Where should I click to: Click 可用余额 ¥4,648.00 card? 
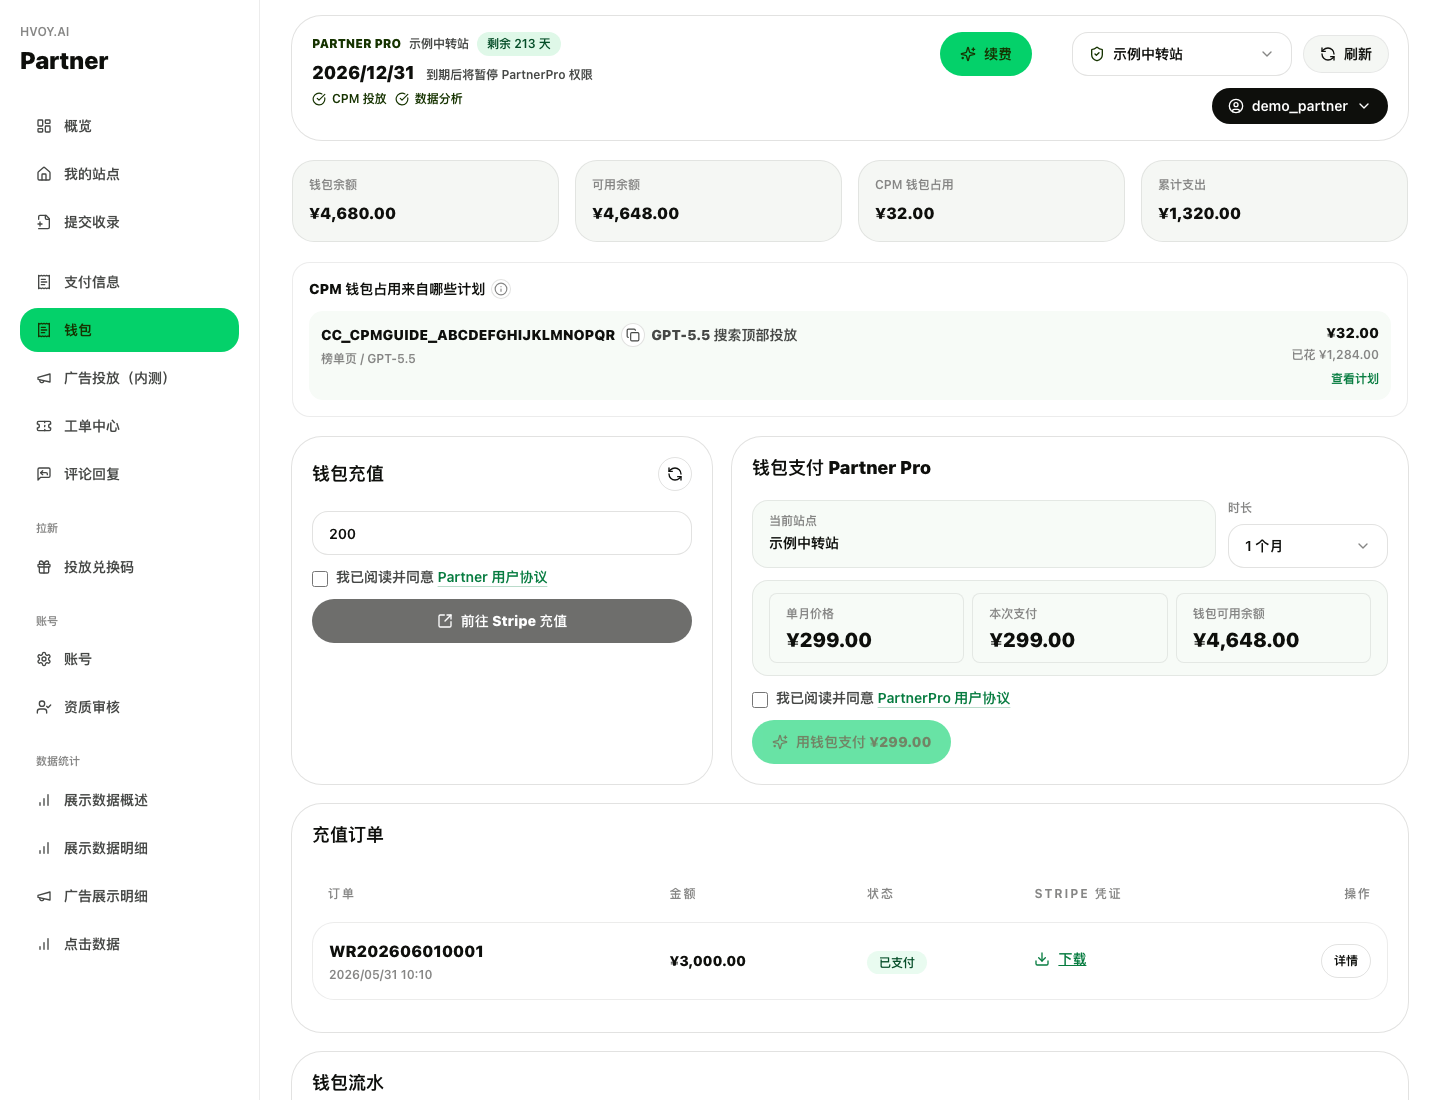point(708,201)
